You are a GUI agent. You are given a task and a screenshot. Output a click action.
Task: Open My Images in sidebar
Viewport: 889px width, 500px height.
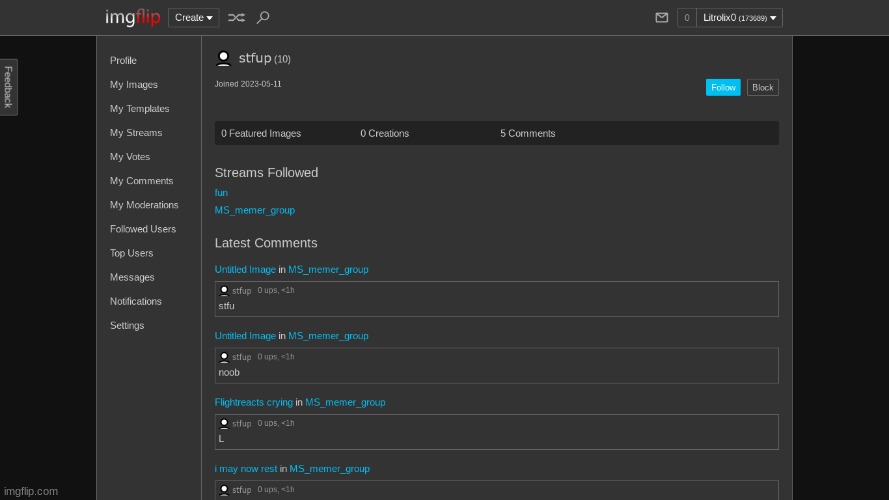134,85
